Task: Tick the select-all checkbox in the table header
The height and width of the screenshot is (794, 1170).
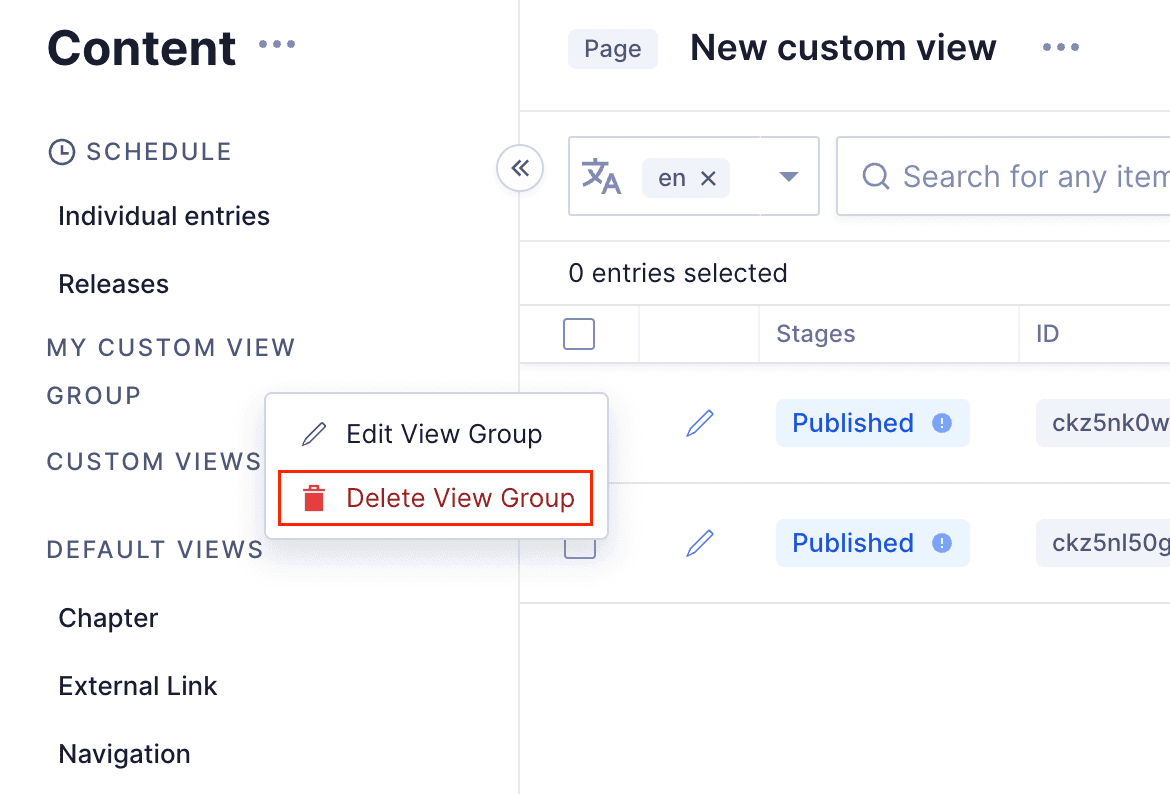Action: click(578, 333)
